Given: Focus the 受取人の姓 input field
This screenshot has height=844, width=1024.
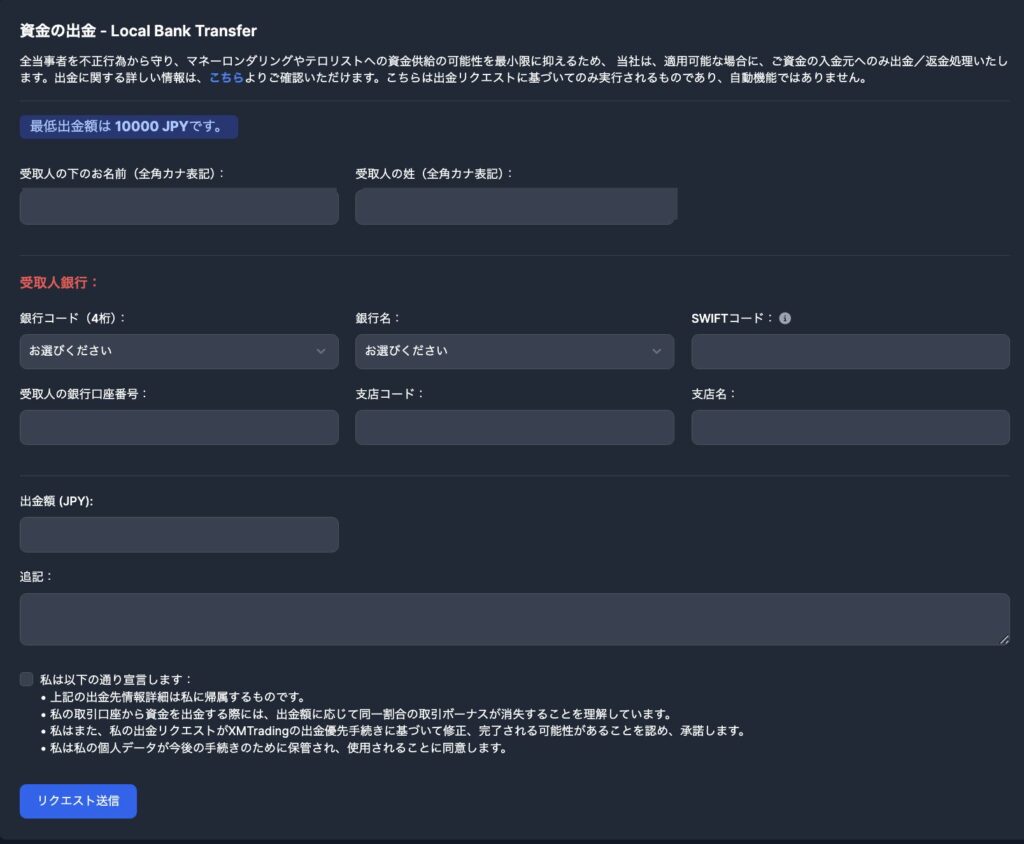Looking at the screenshot, I should pyautogui.click(x=515, y=207).
